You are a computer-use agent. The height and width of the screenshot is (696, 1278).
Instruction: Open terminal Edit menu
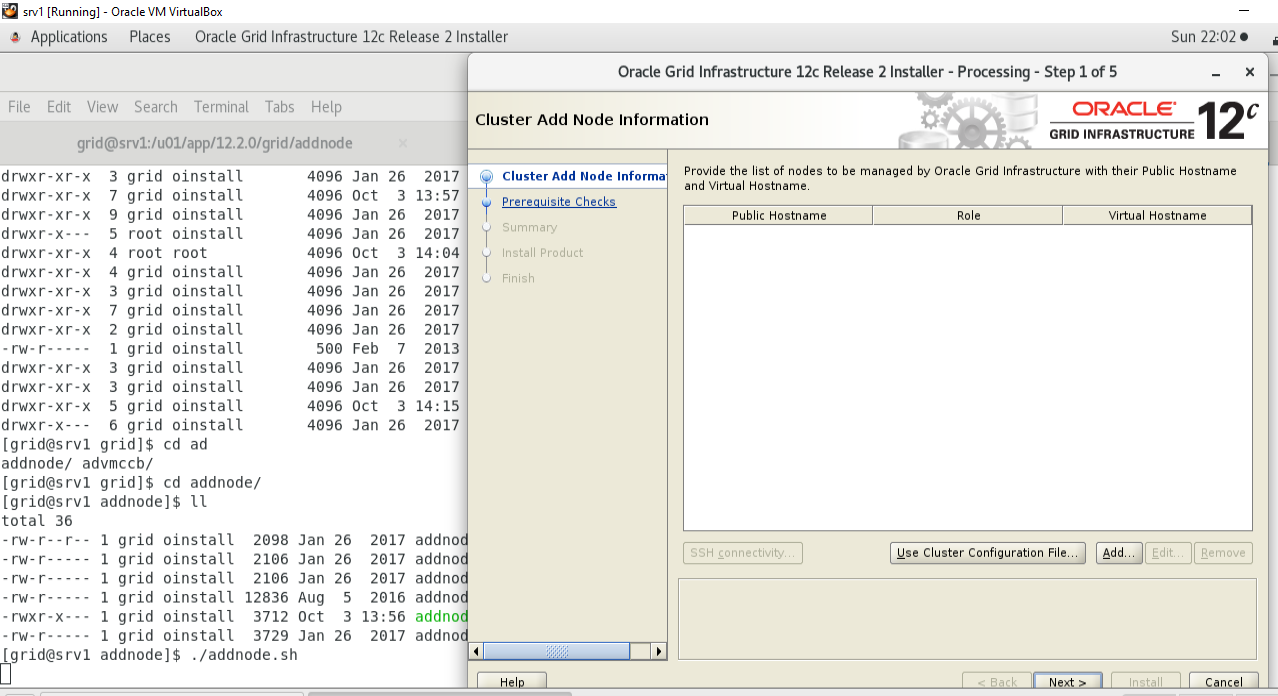point(59,107)
